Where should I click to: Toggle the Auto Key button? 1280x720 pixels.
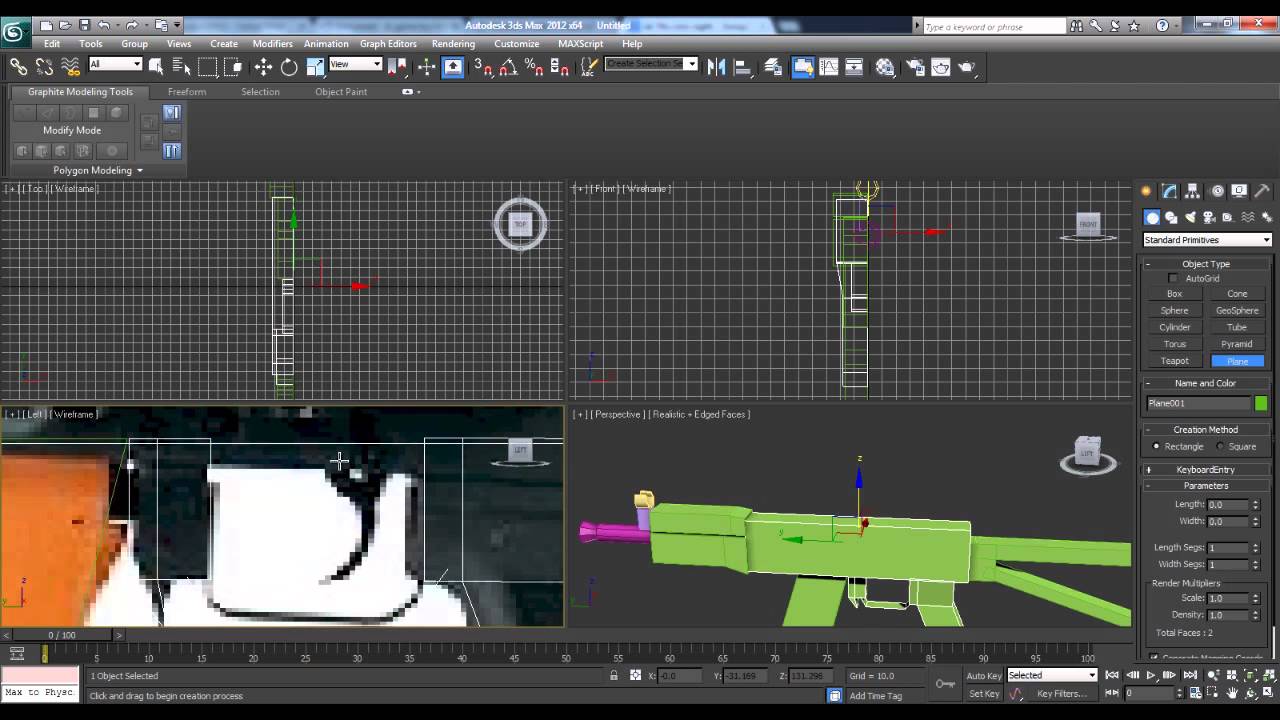pyautogui.click(x=983, y=675)
